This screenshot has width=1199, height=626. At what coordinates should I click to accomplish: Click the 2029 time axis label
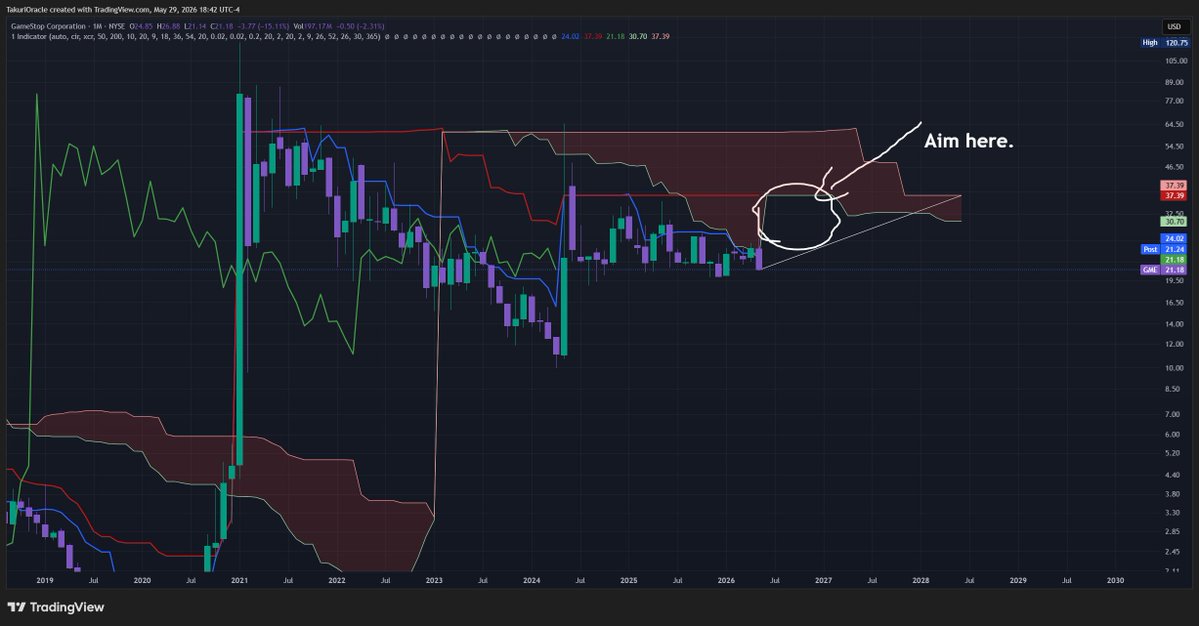pos(1018,580)
